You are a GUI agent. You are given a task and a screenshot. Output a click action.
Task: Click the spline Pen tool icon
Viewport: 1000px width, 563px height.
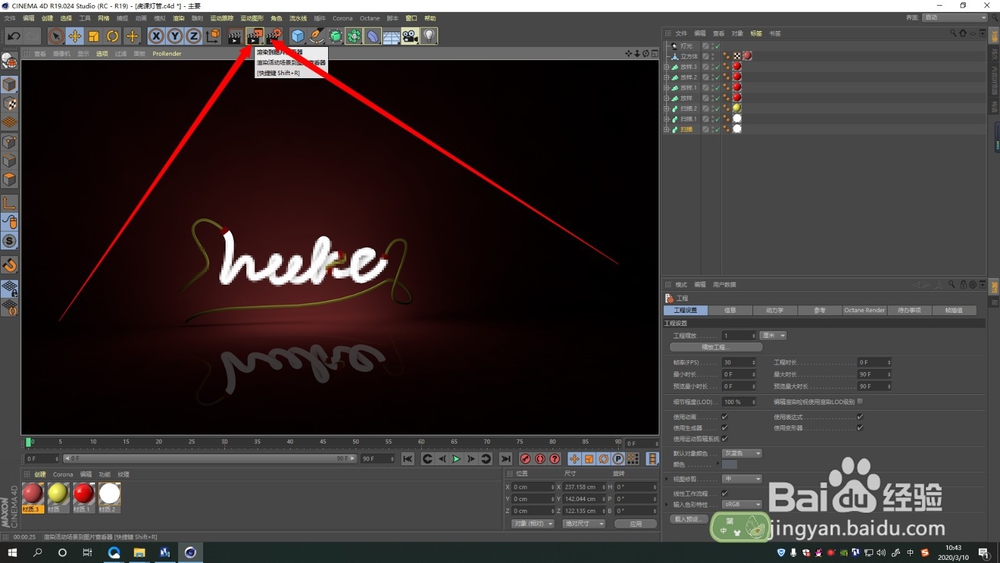coord(316,36)
